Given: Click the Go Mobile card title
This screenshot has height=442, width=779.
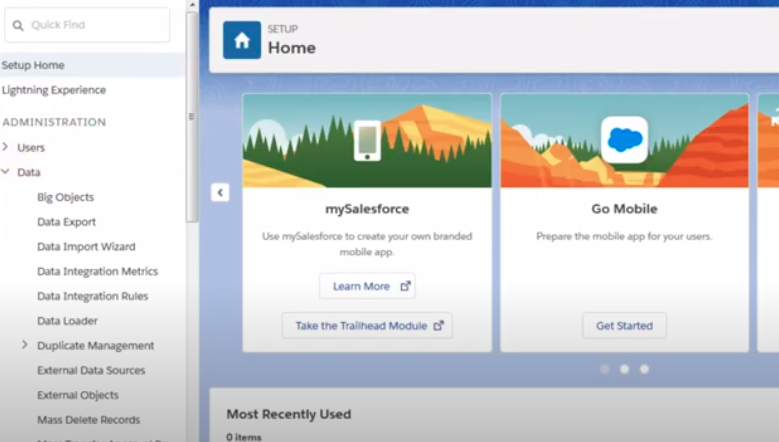Looking at the screenshot, I should point(624,209).
